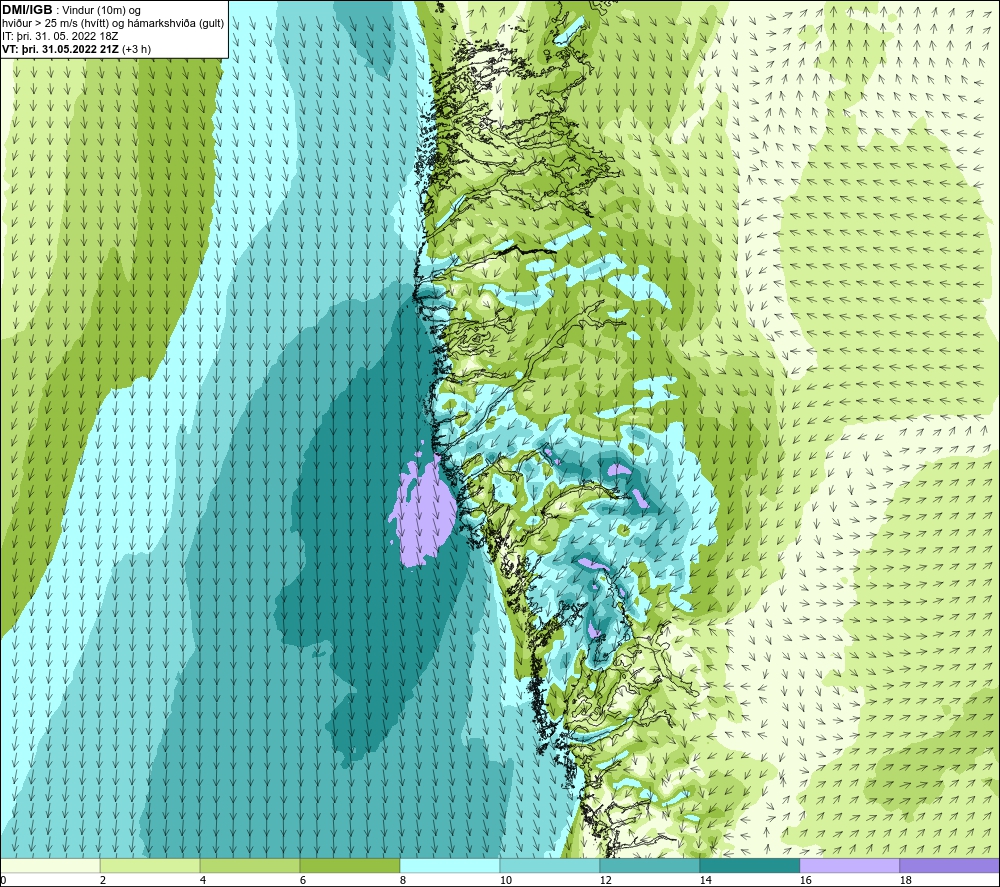Click the 'Vindur (10m) og' heading text
The width and height of the screenshot is (1000, 887).
[x=101, y=11]
